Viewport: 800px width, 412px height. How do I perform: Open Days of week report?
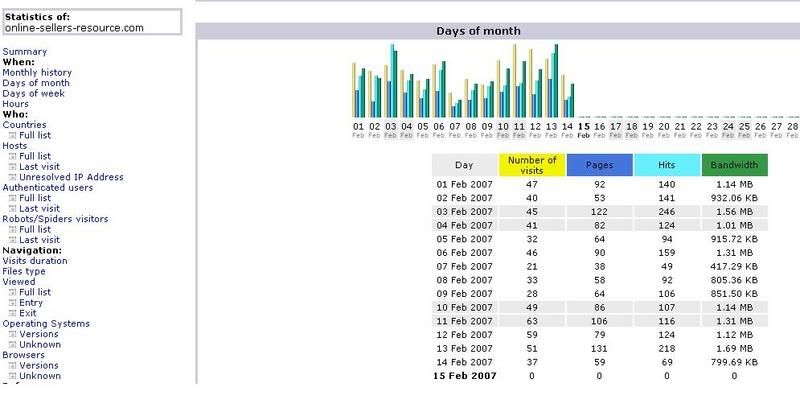pyautogui.click(x=33, y=93)
